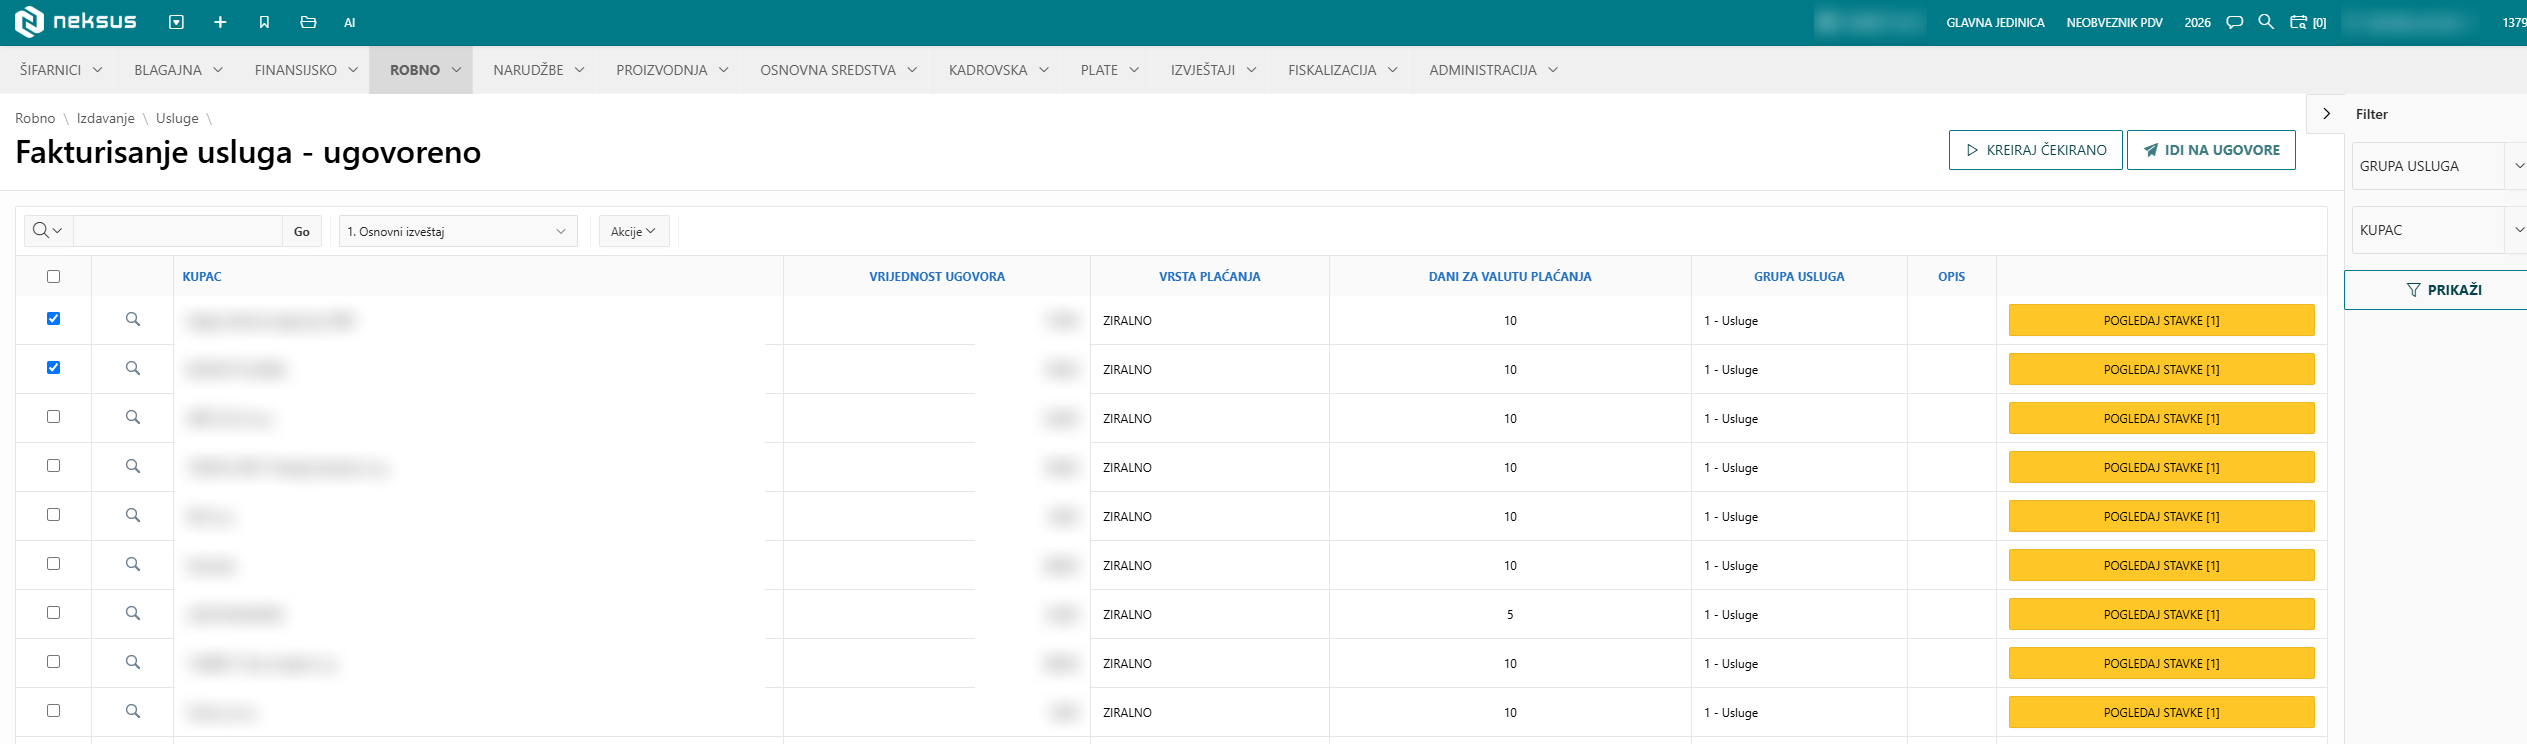The image size is (2527, 744).
Task: Open the Akcije actions dropdown
Action: (633, 231)
